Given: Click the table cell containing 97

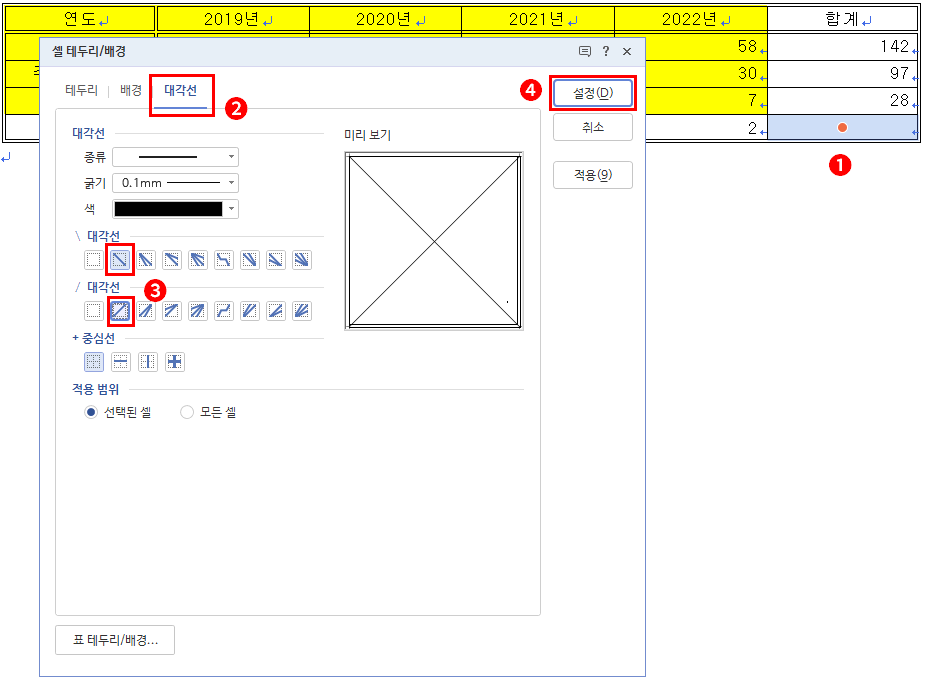Looking at the screenshot, I should point(843,74).
